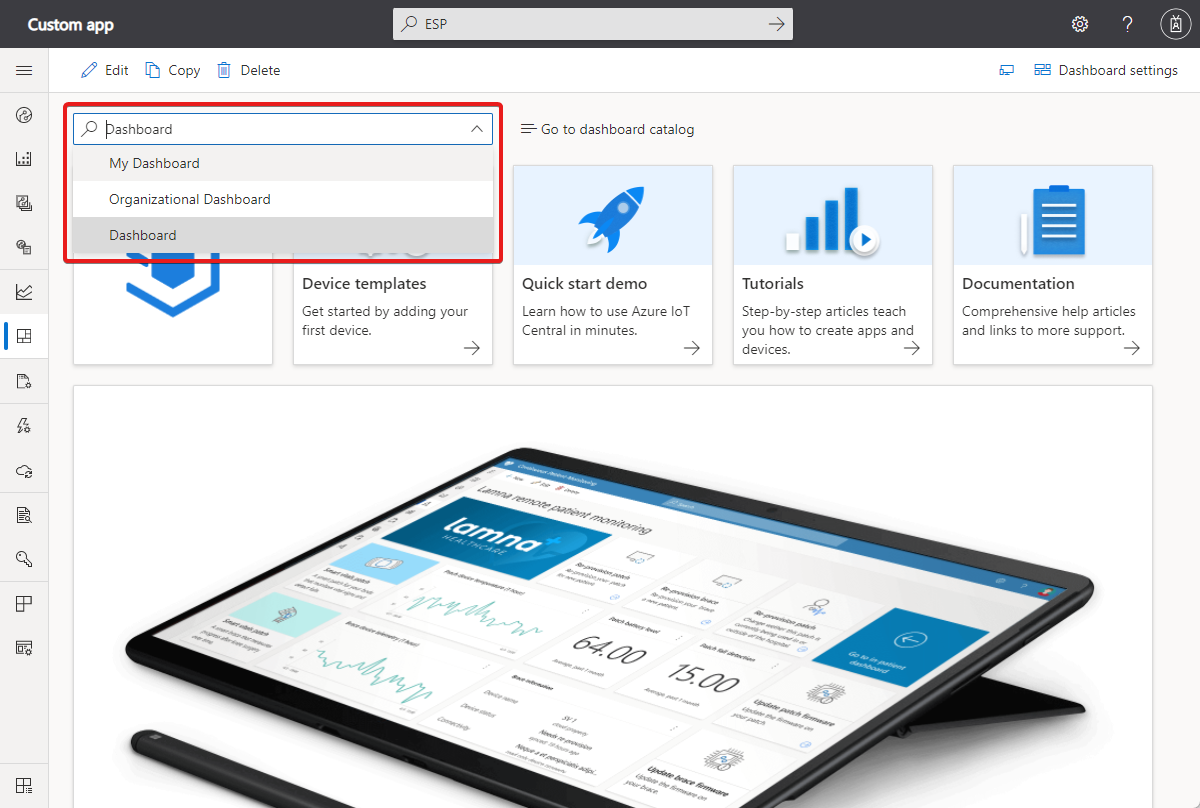Open Dashboard settings

tap(1106, 70)
